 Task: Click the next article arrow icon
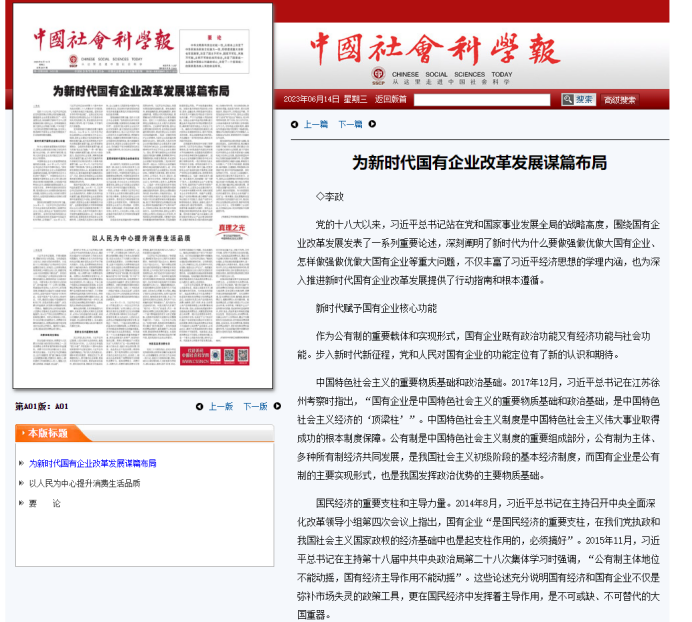(x=372, y=124)
